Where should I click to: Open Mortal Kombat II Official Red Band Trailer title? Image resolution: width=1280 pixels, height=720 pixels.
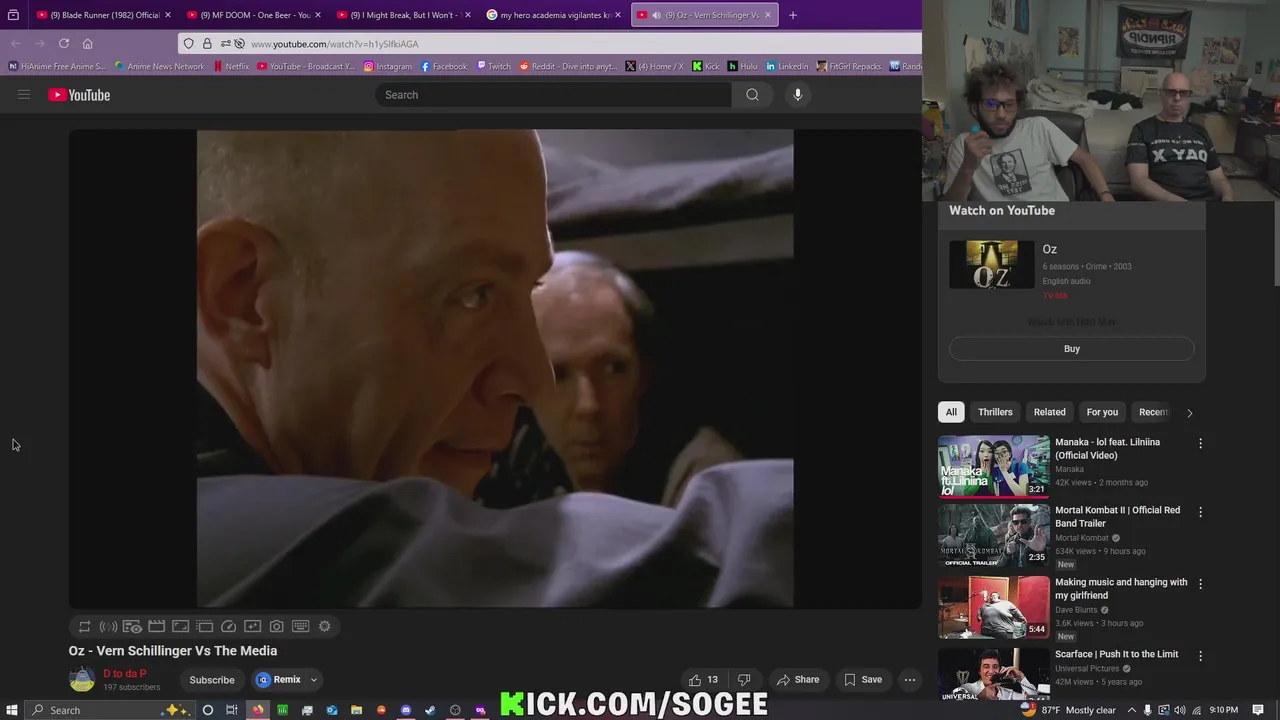coord(1117,517)
